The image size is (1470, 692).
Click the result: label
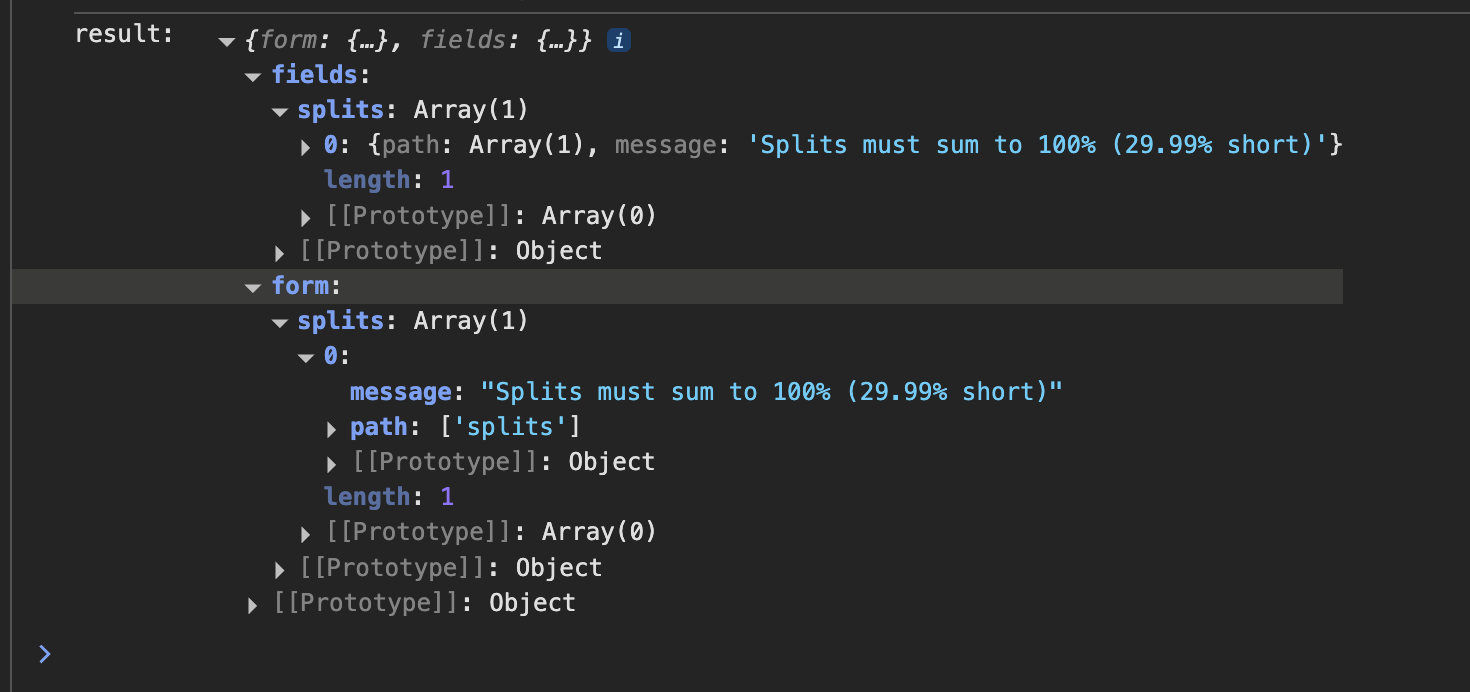click(x=124, y=34)
